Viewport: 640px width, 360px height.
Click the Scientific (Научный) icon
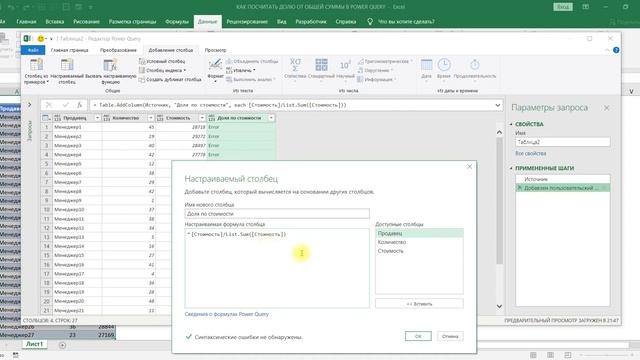(345, 65)
